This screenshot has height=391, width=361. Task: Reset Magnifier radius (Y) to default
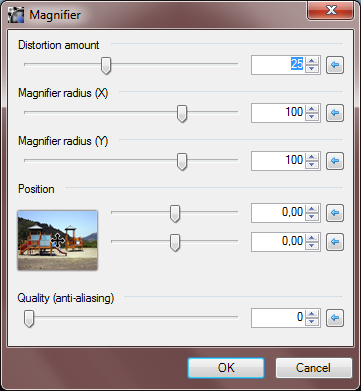tap(335, 161)
